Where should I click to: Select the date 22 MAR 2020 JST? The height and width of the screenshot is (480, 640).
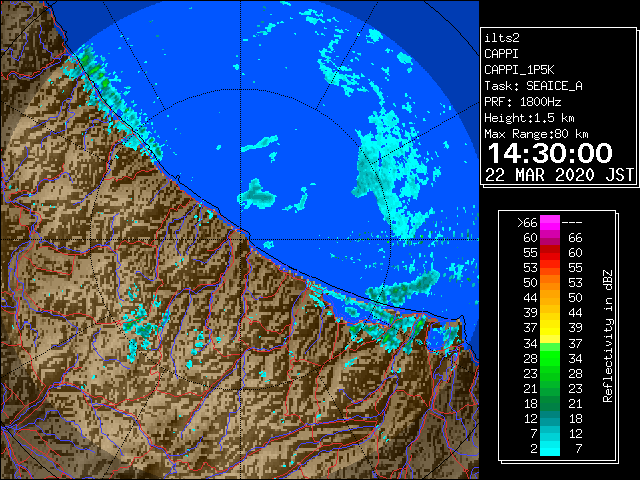point(559,175)
